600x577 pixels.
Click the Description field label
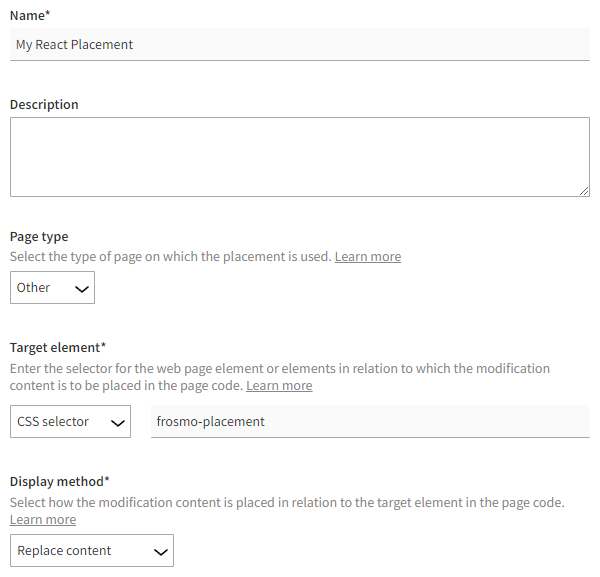(x=44, y=104)
